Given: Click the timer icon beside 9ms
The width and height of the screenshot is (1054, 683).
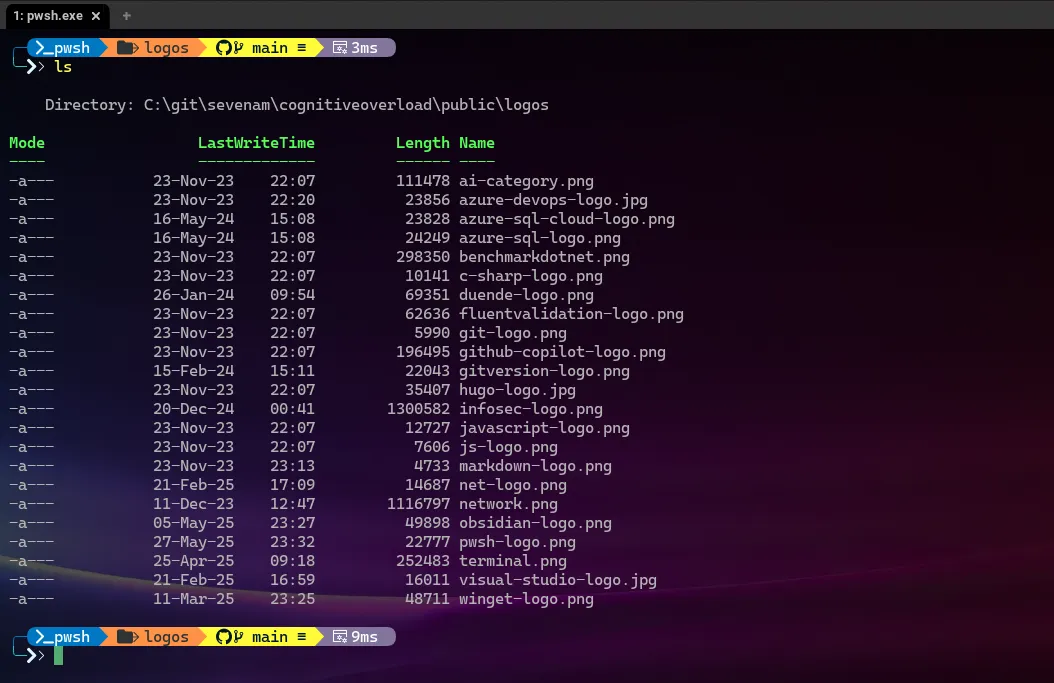Looking at the screenshot, I should point(339,636).
